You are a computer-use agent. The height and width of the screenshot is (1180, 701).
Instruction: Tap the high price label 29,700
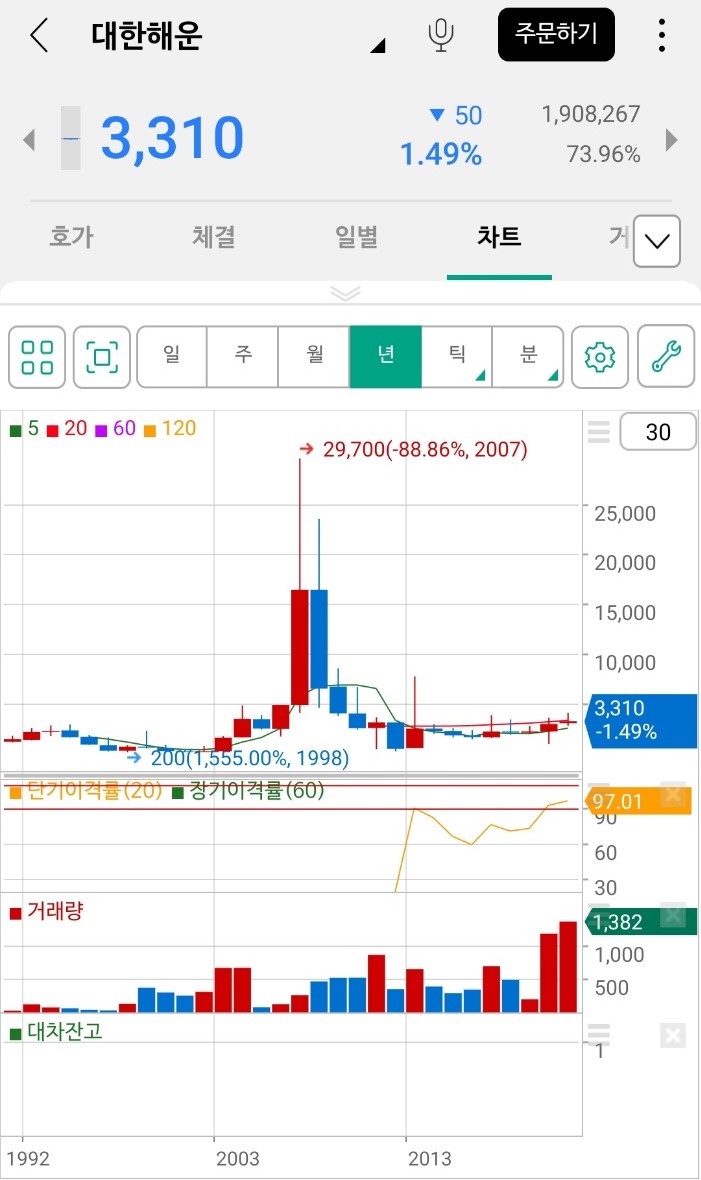tap(425, 450)
